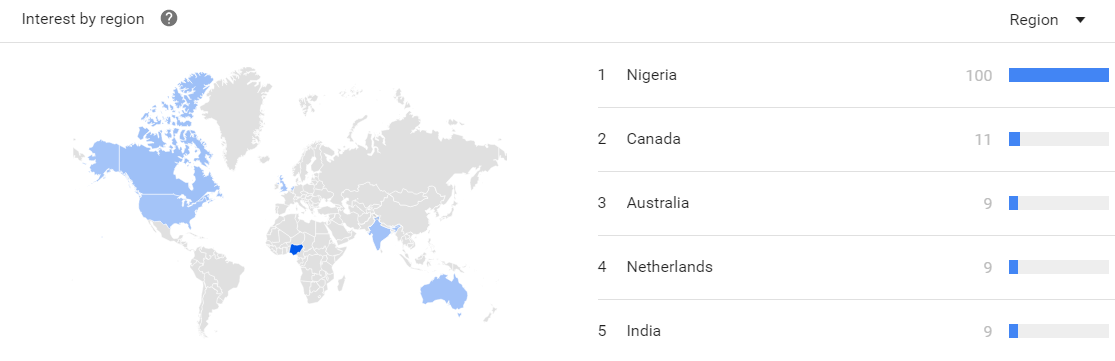Open Australia region entry
This screenshot has height=361, width=1115.
658,203
